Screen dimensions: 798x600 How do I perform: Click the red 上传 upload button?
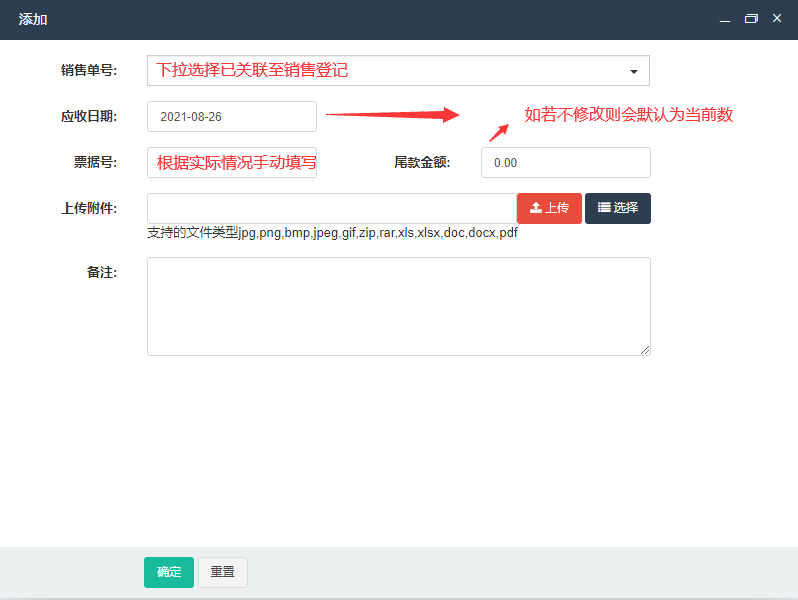[x=549, y=208]
